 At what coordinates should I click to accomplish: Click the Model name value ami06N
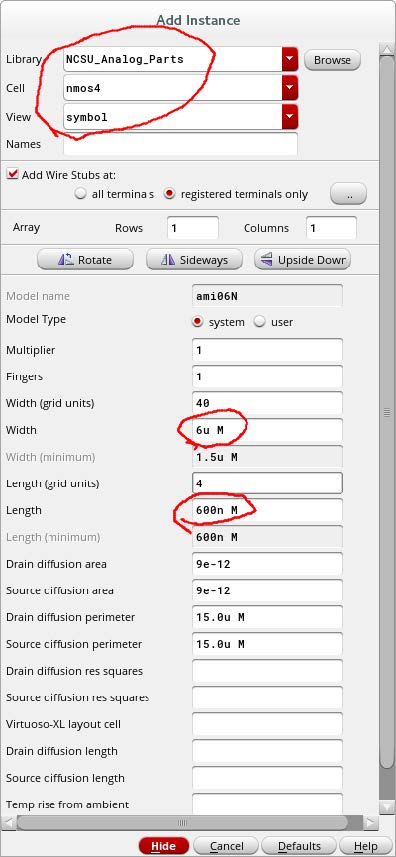[268, 296]
